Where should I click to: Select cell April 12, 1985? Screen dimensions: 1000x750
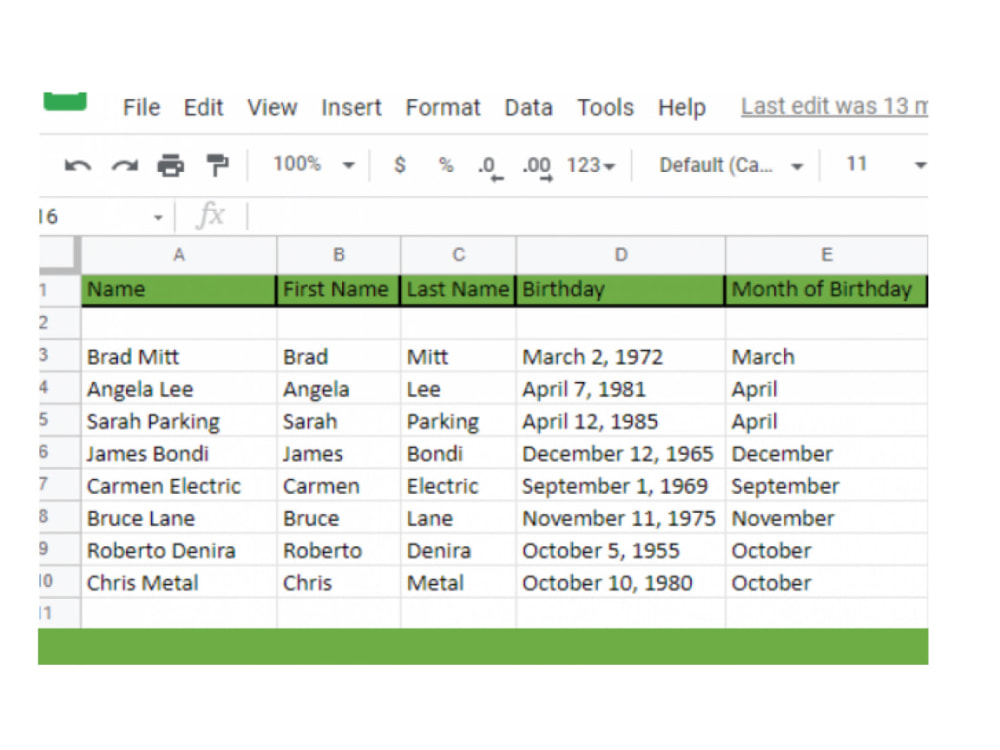tap(621, 422)
